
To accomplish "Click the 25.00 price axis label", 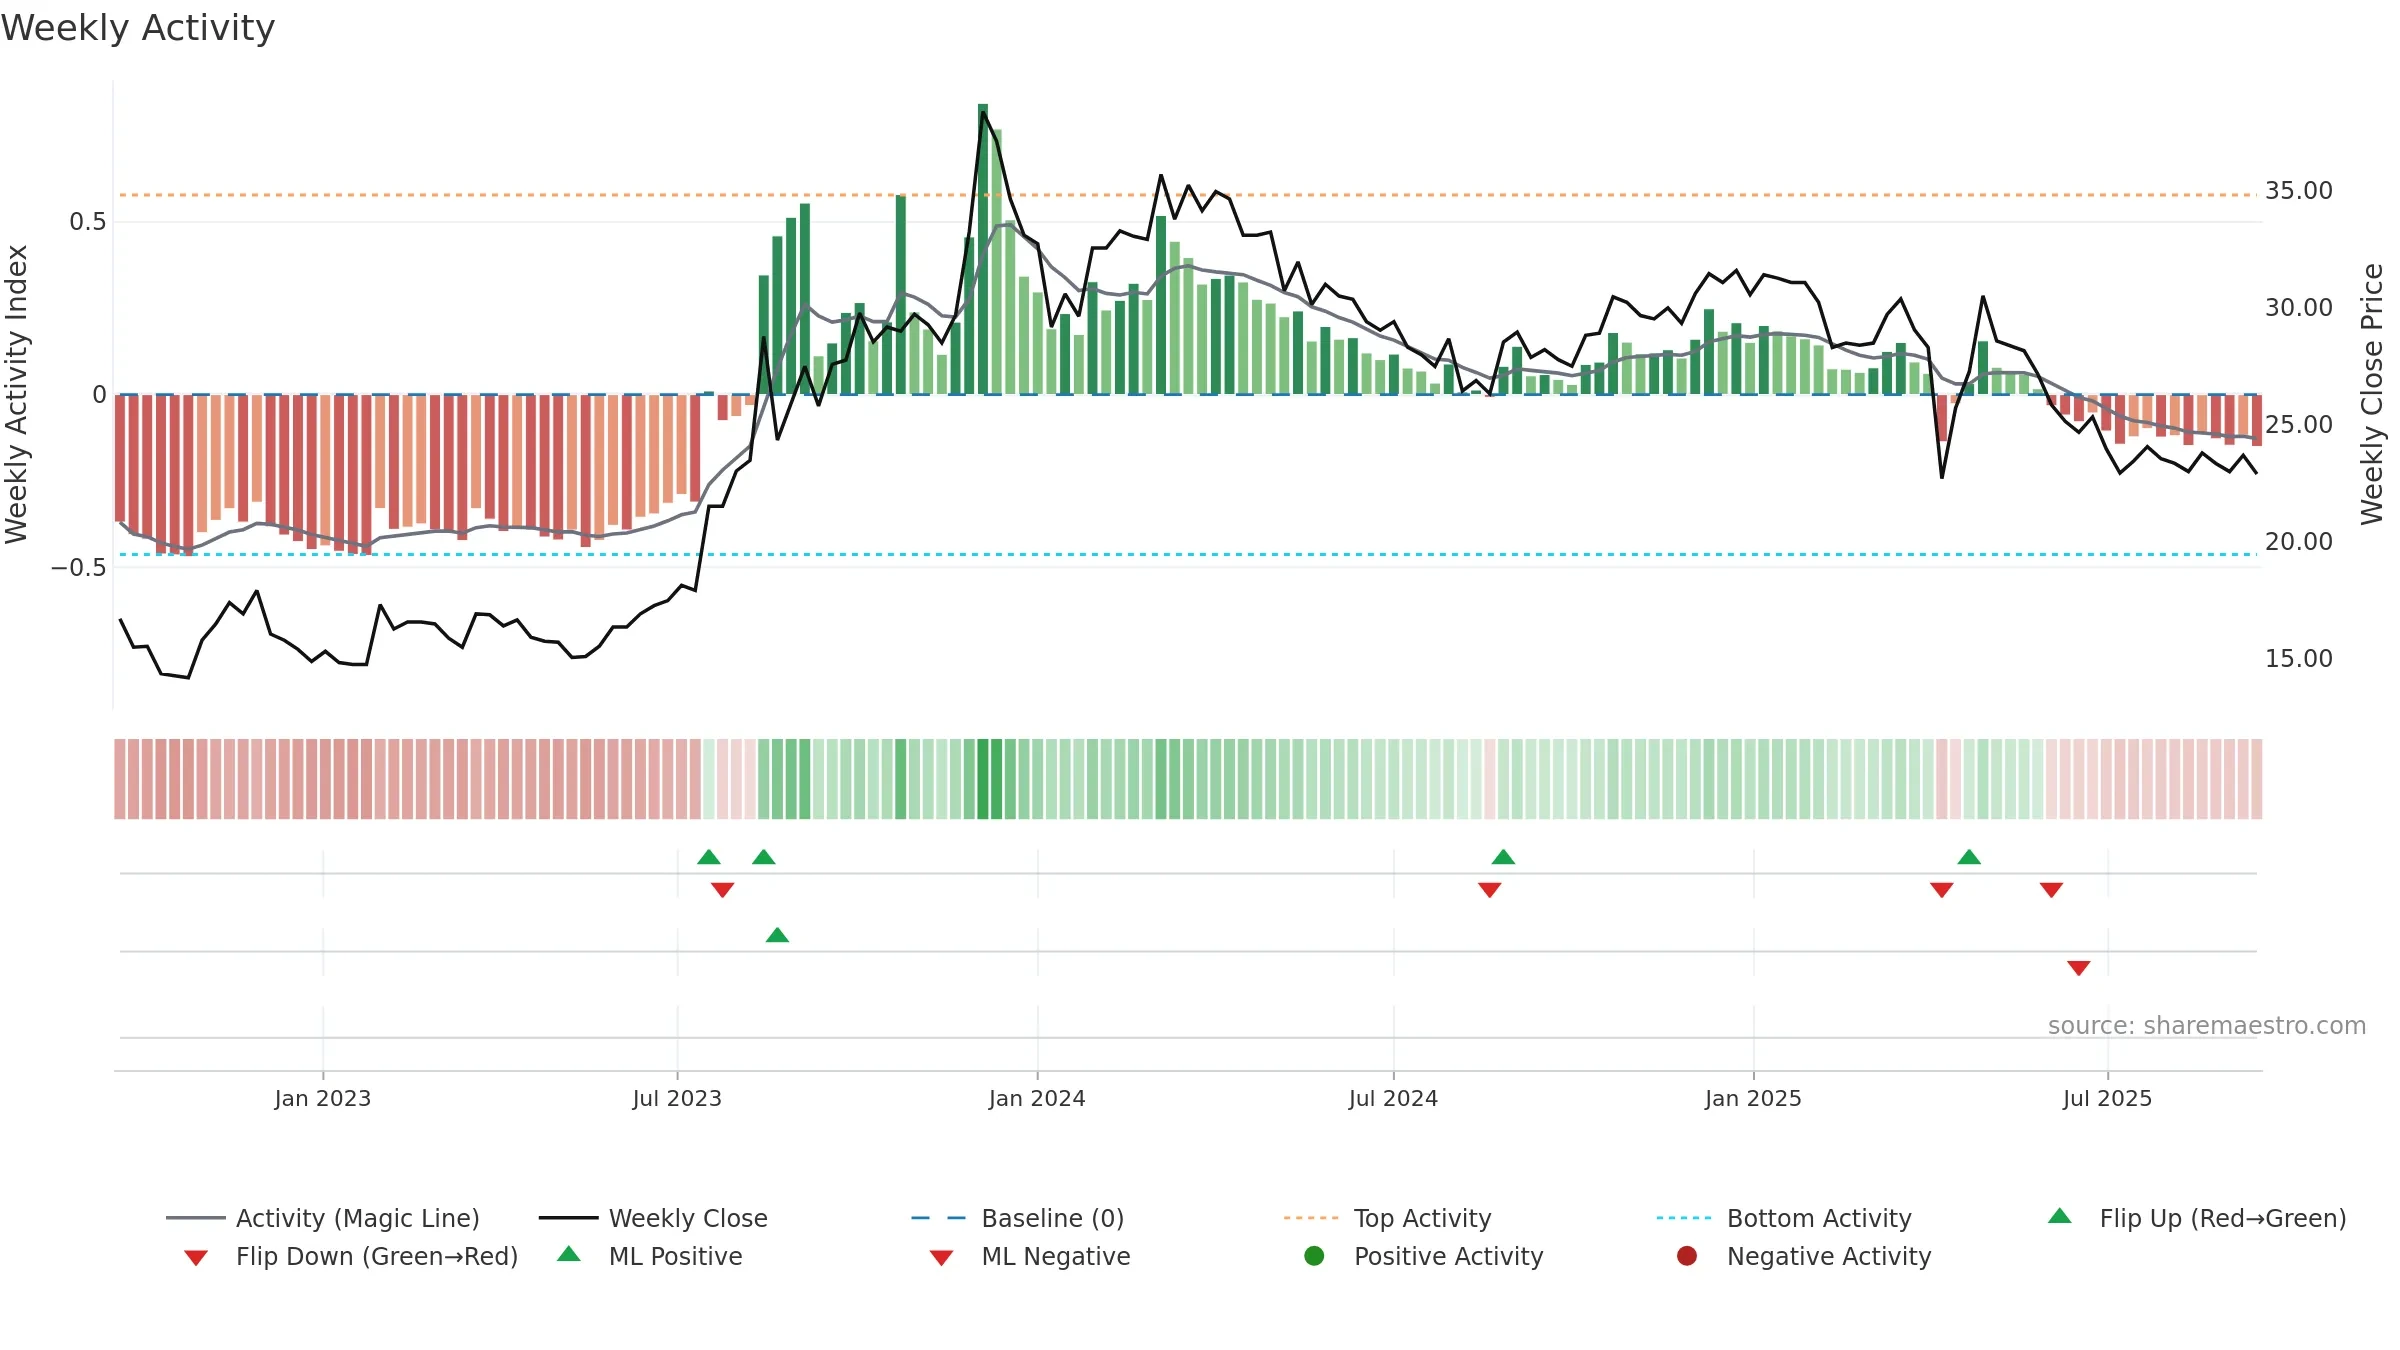I will [x=2299, y=425].
